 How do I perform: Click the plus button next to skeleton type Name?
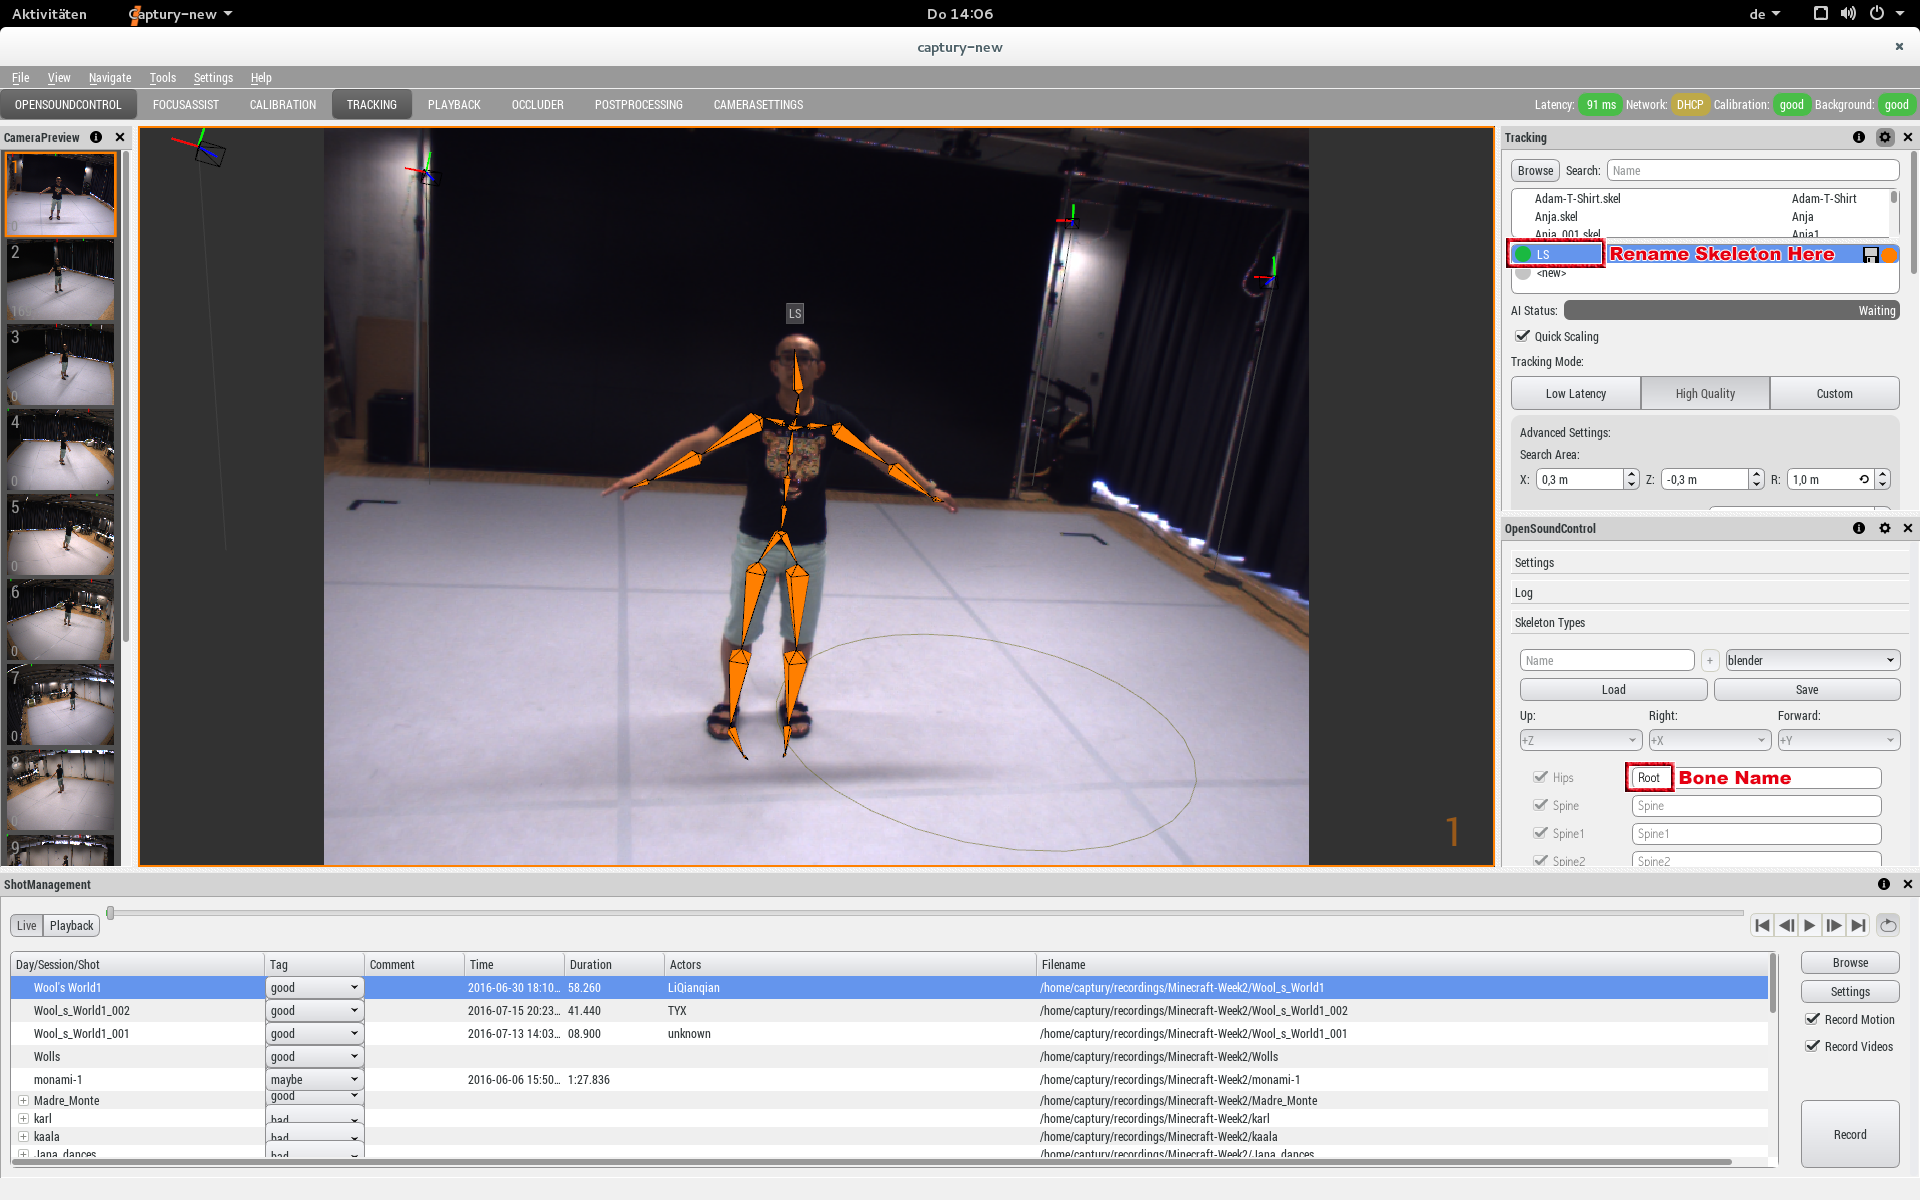tap(1710, 660)
